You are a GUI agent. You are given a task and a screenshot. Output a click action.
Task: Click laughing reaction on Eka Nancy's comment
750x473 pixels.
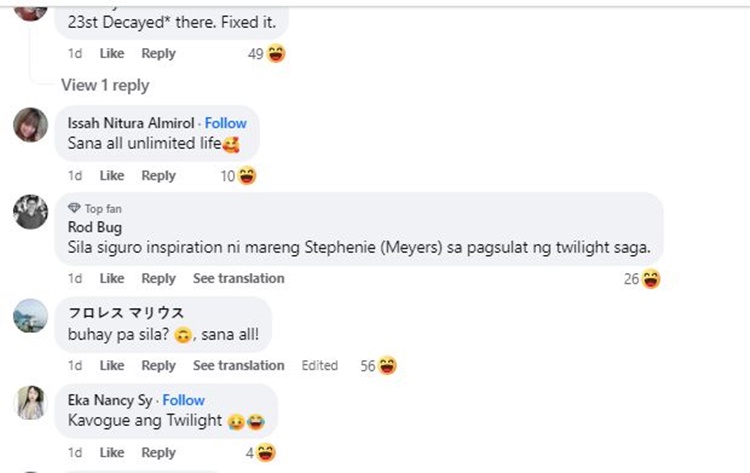[266, 453]
